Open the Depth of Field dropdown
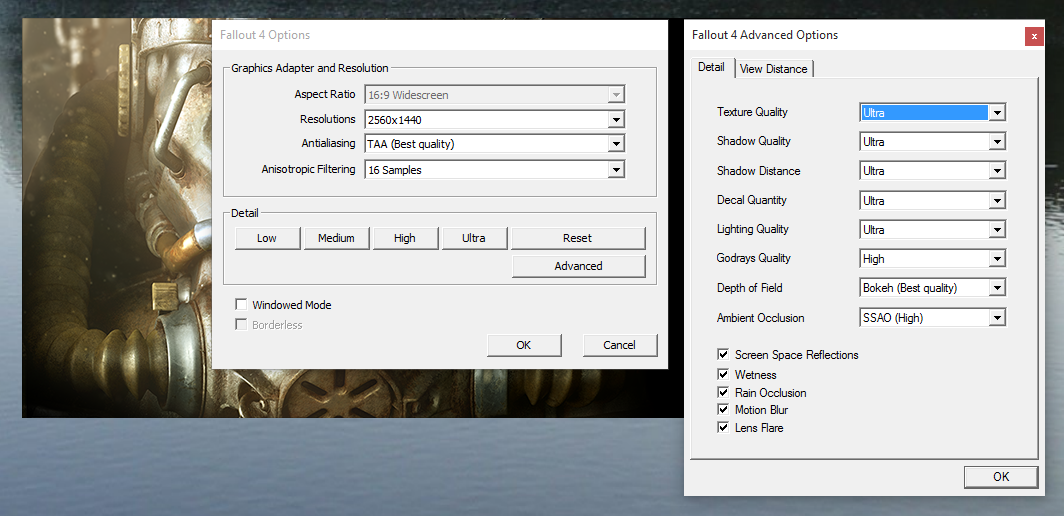Screen dimensions: 1064x516 pos(932,288)
